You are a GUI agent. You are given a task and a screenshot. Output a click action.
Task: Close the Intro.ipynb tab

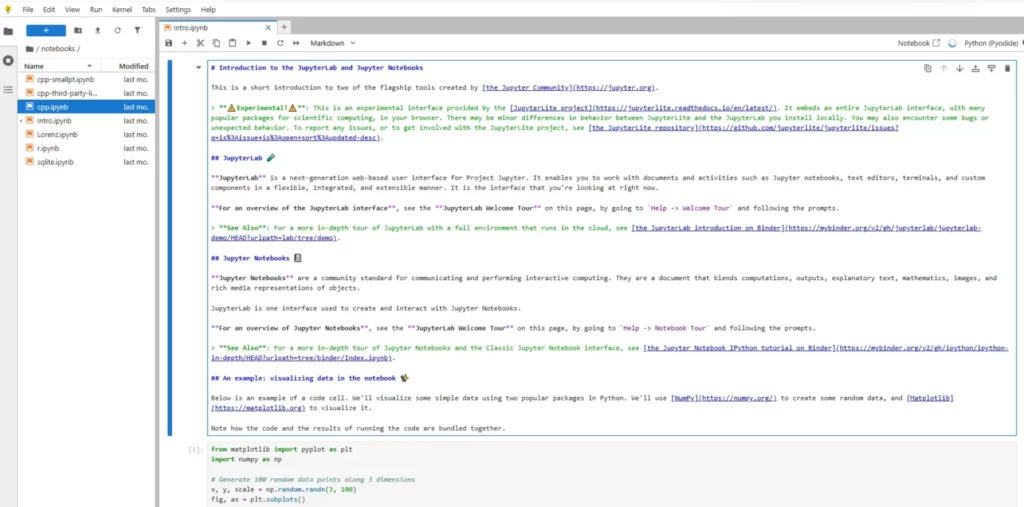(x=268, y=27)
